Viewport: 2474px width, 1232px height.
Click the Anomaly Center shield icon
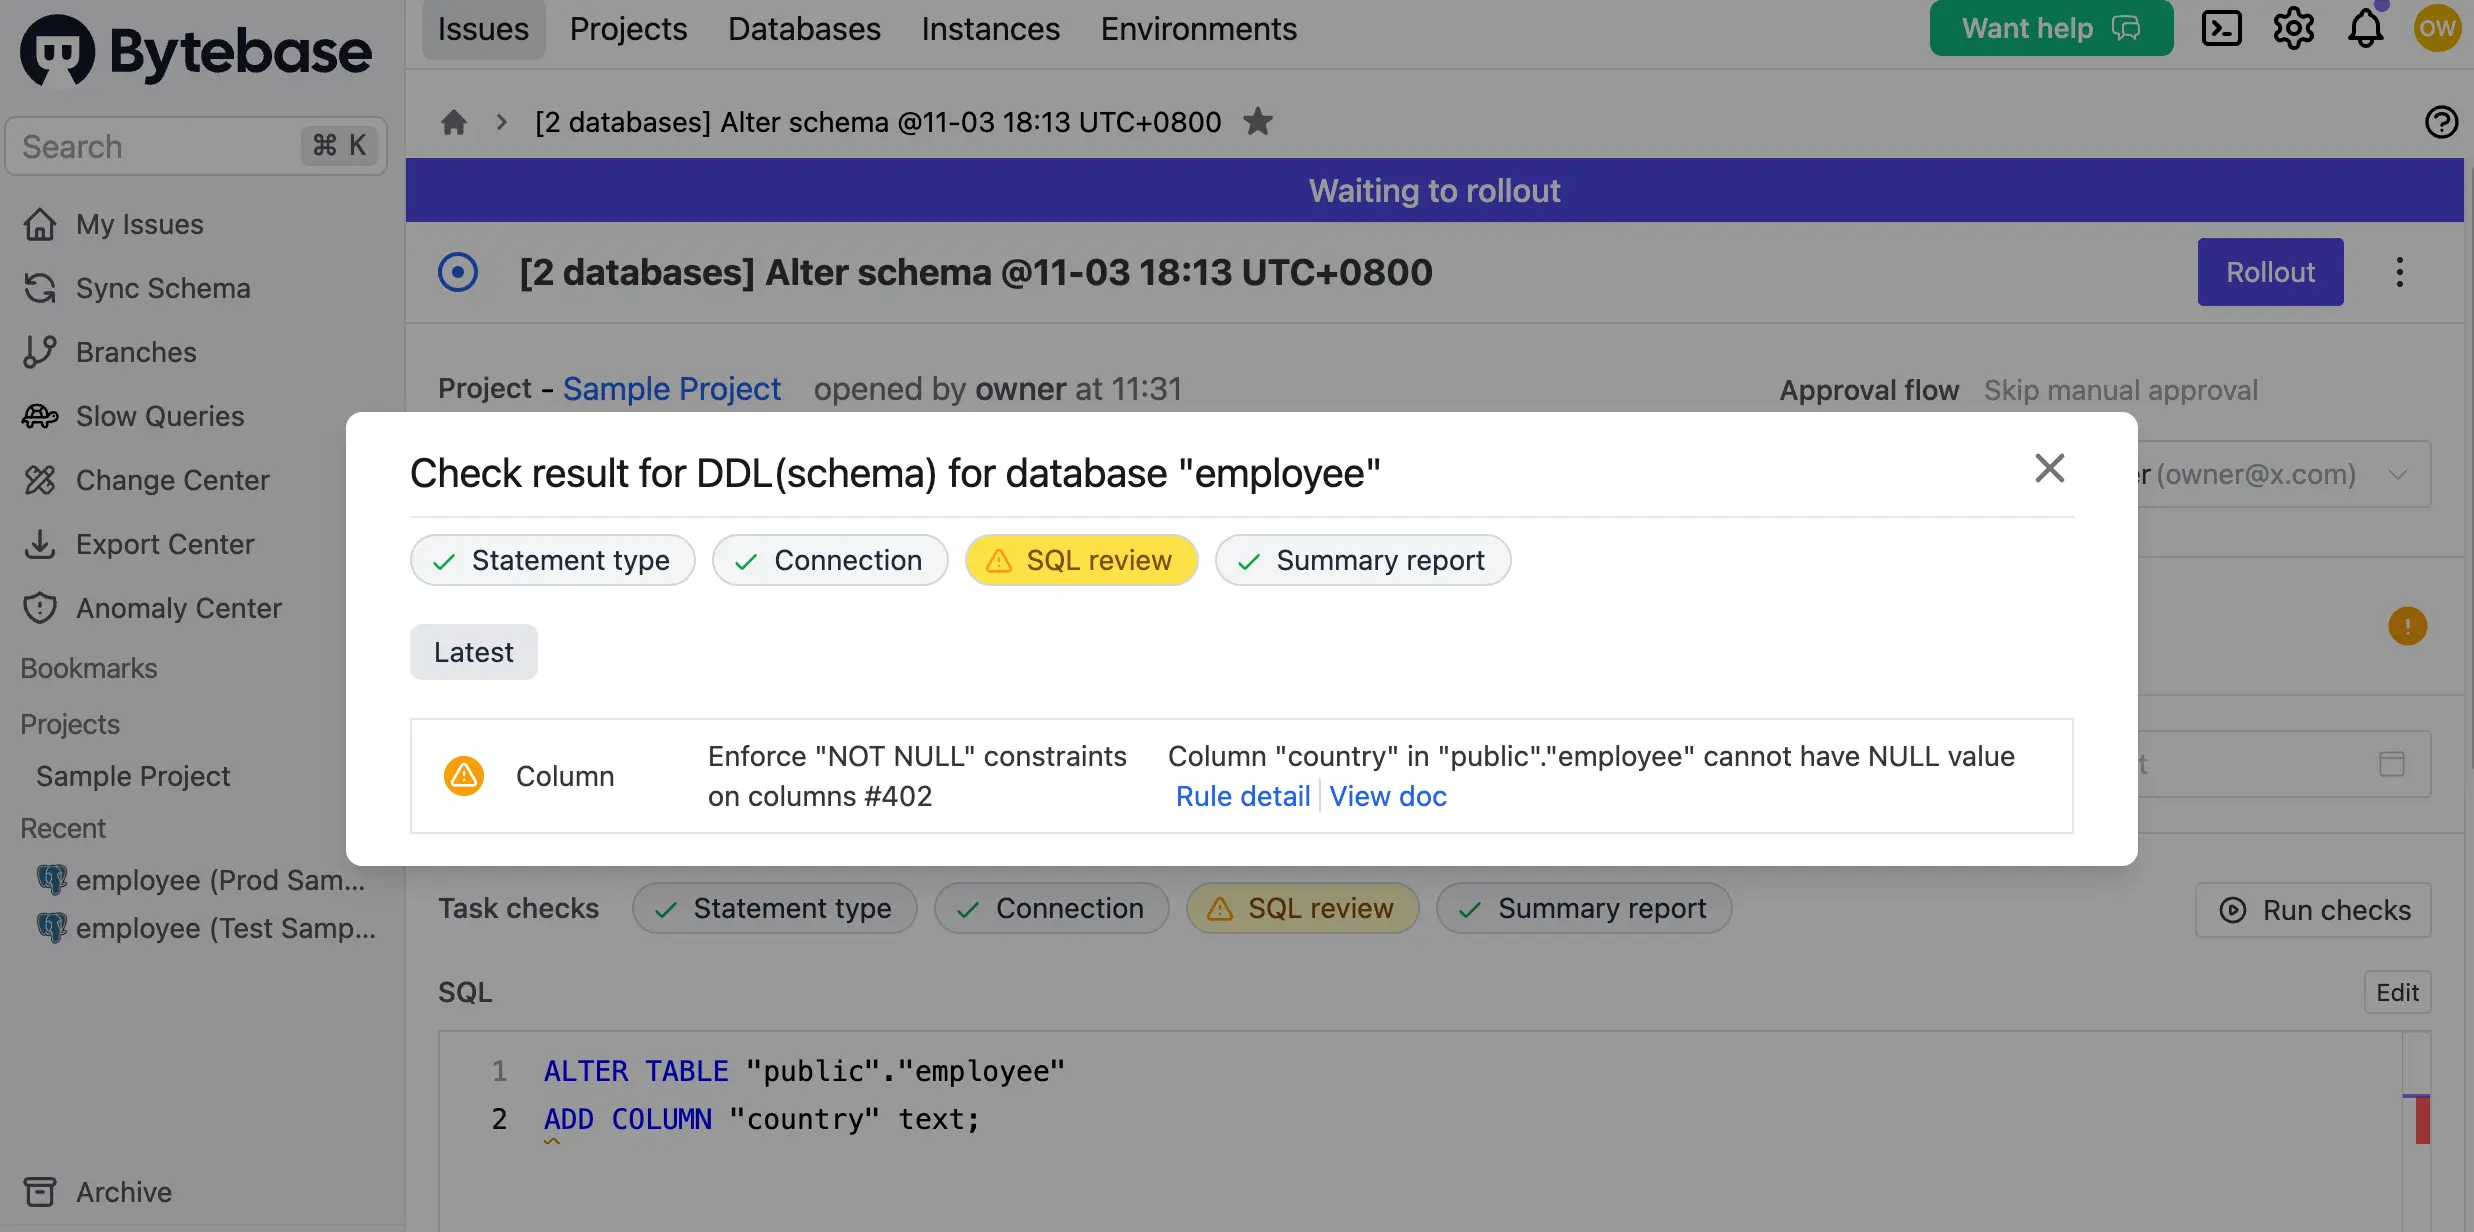pyautogui.click(x=40, y=608)
